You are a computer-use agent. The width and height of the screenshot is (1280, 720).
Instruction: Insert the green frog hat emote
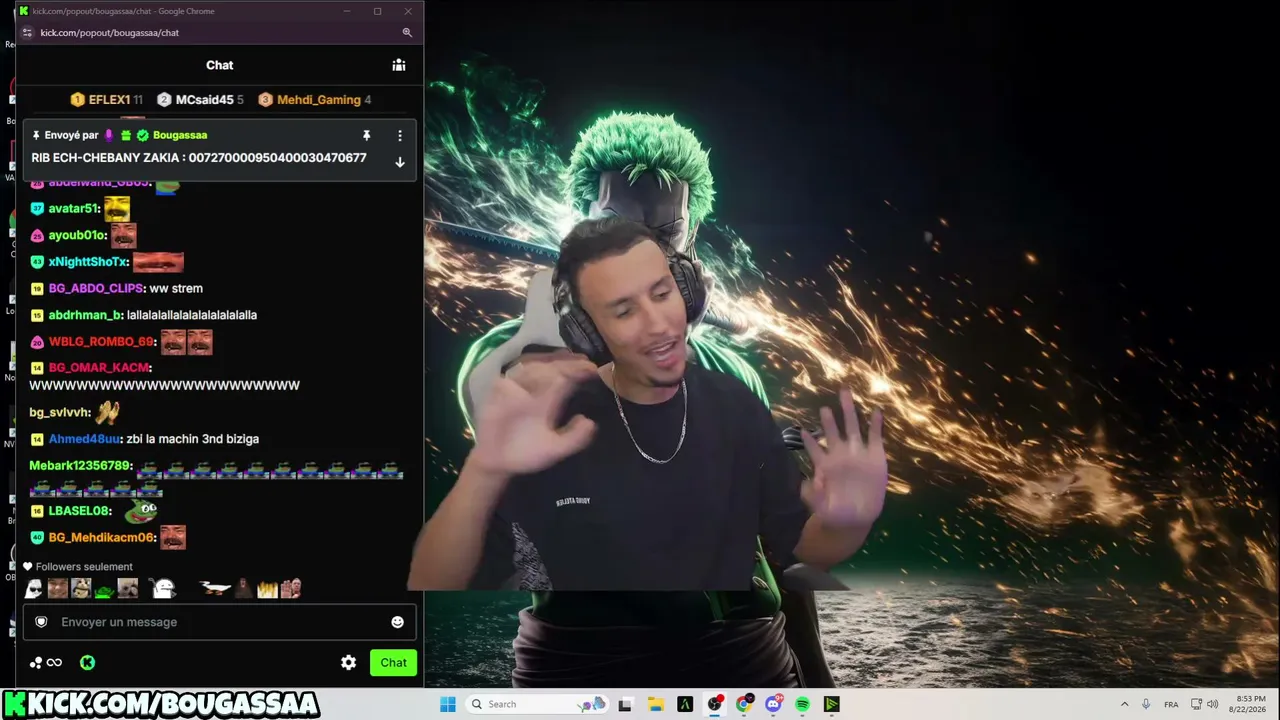pos(104,590)
